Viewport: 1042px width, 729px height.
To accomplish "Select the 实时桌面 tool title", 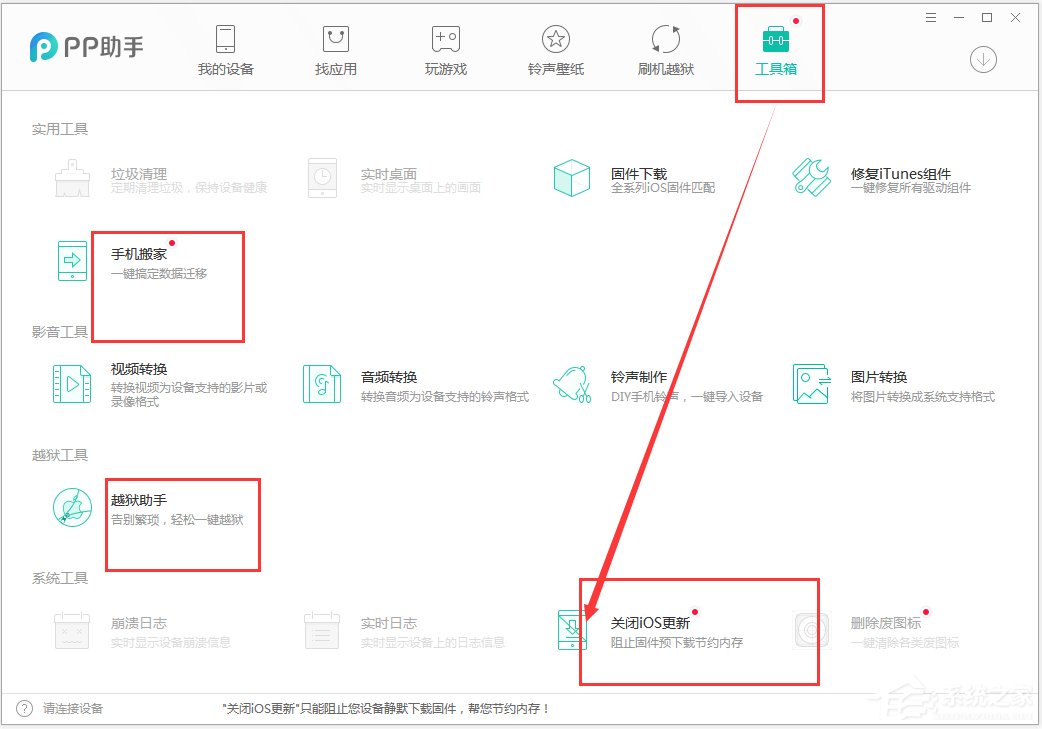I will 389,173.
